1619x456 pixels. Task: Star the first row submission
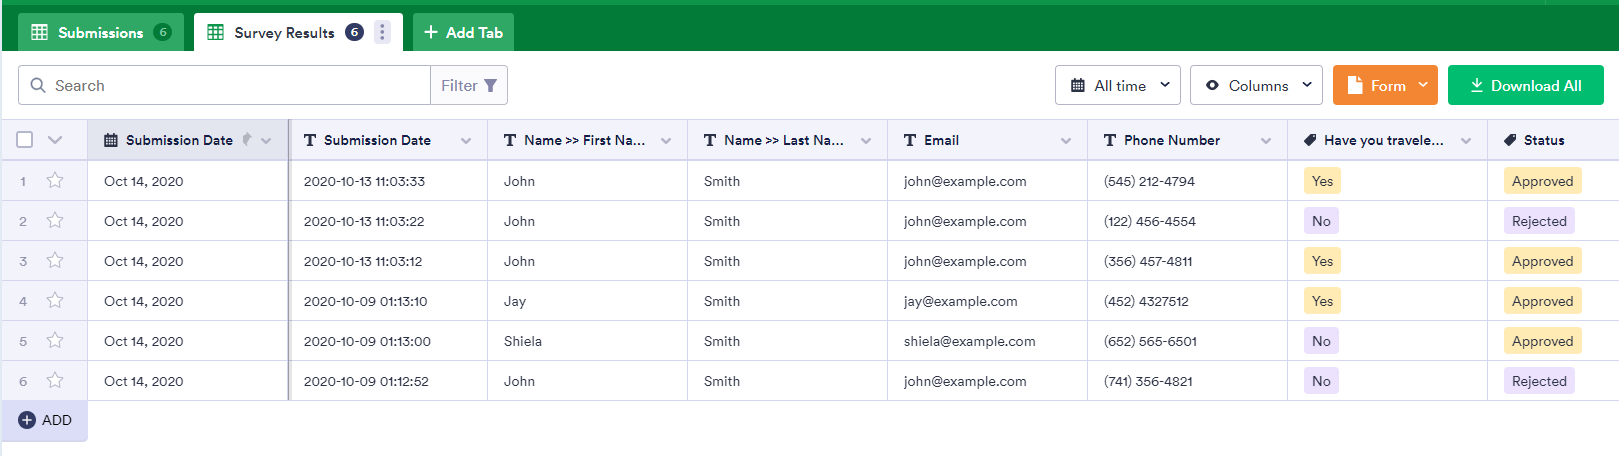click(55, 181)
